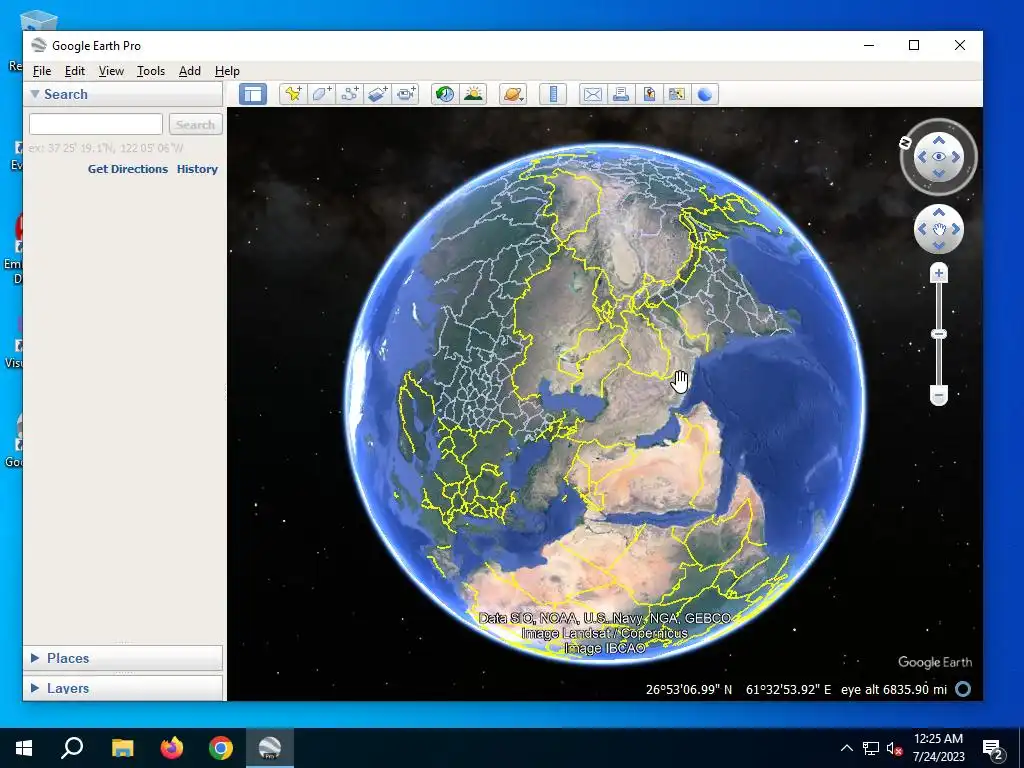Move left with hand-ring arrow
The width and height of the screenshot is (1024, 768).
922,229
